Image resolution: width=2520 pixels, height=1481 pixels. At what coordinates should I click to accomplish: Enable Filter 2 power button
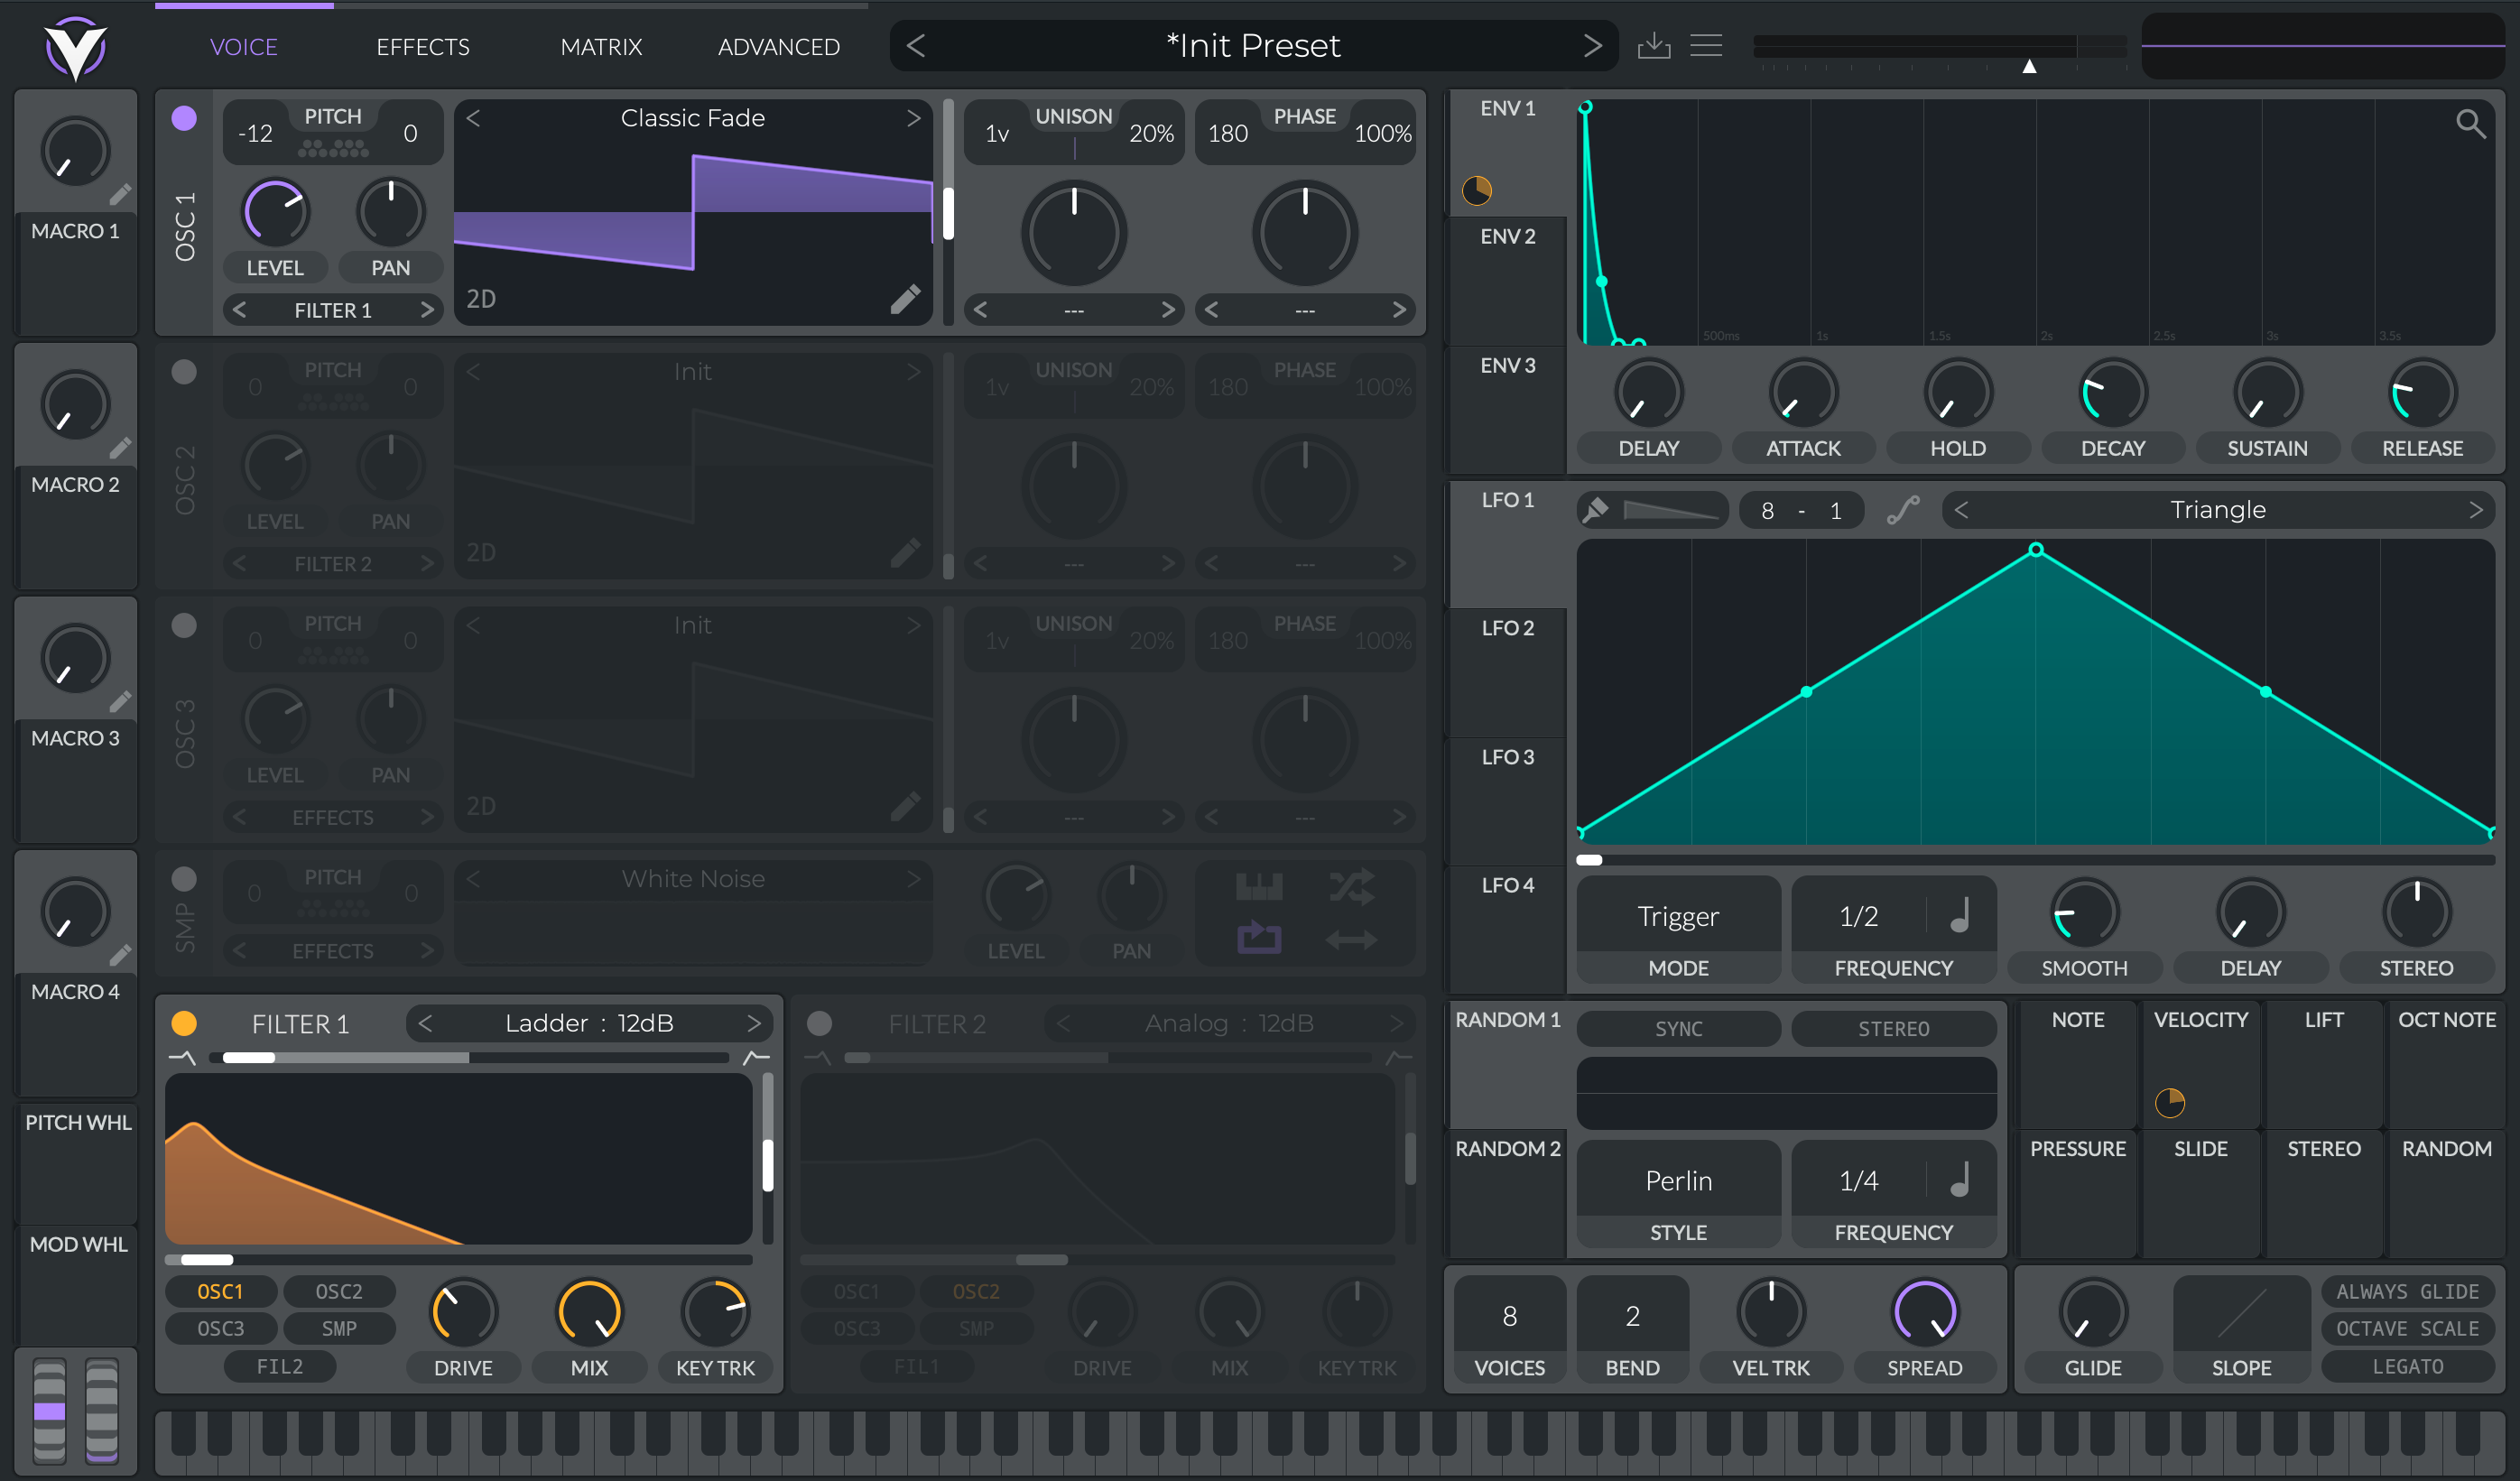(819, 1023)
